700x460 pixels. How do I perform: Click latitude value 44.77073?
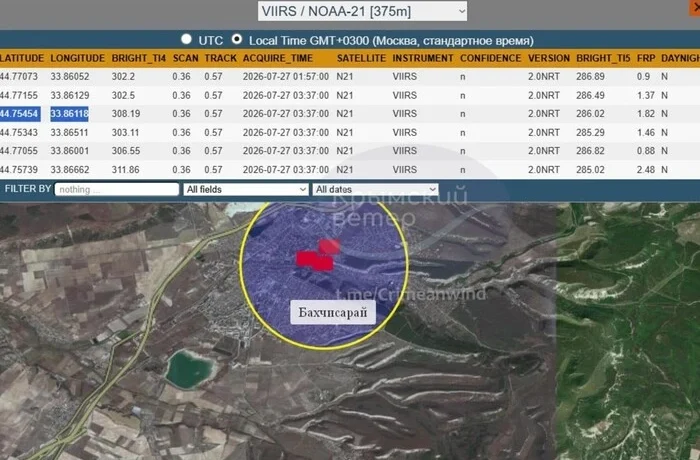point(19,76)
